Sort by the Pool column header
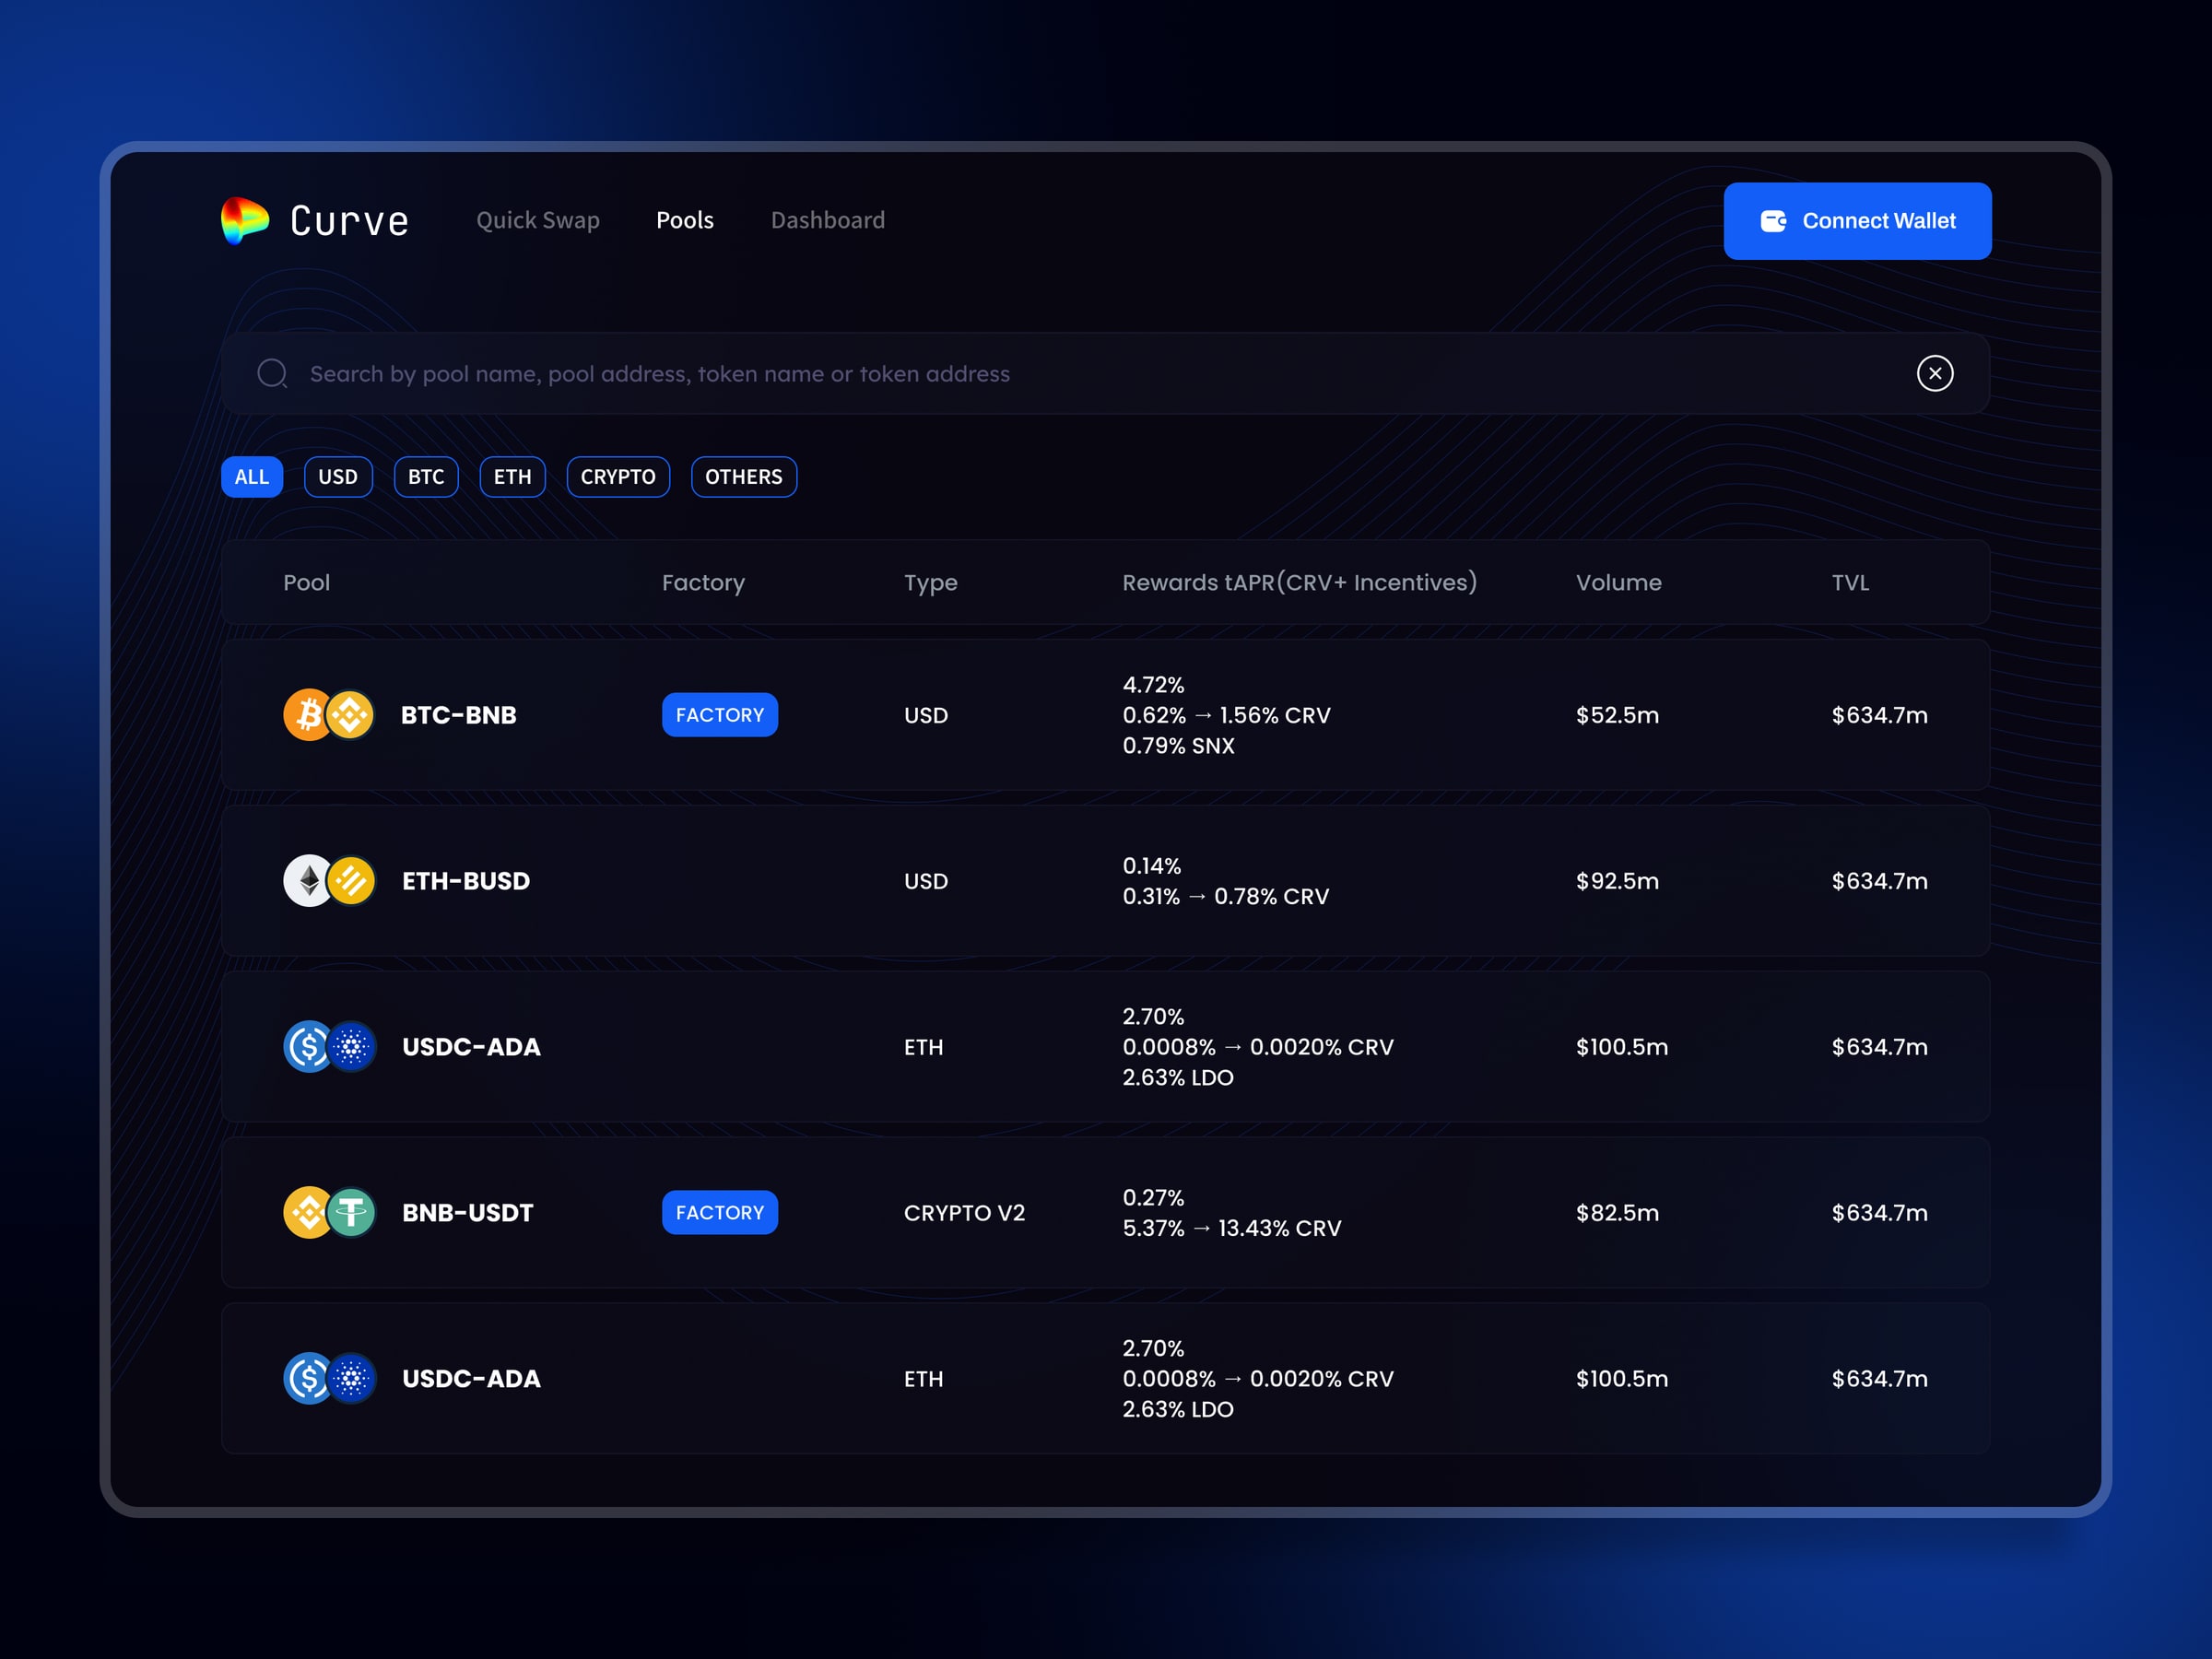Screen dimensions: 2212x1659 pyautogui.click(x=306, y=583)
